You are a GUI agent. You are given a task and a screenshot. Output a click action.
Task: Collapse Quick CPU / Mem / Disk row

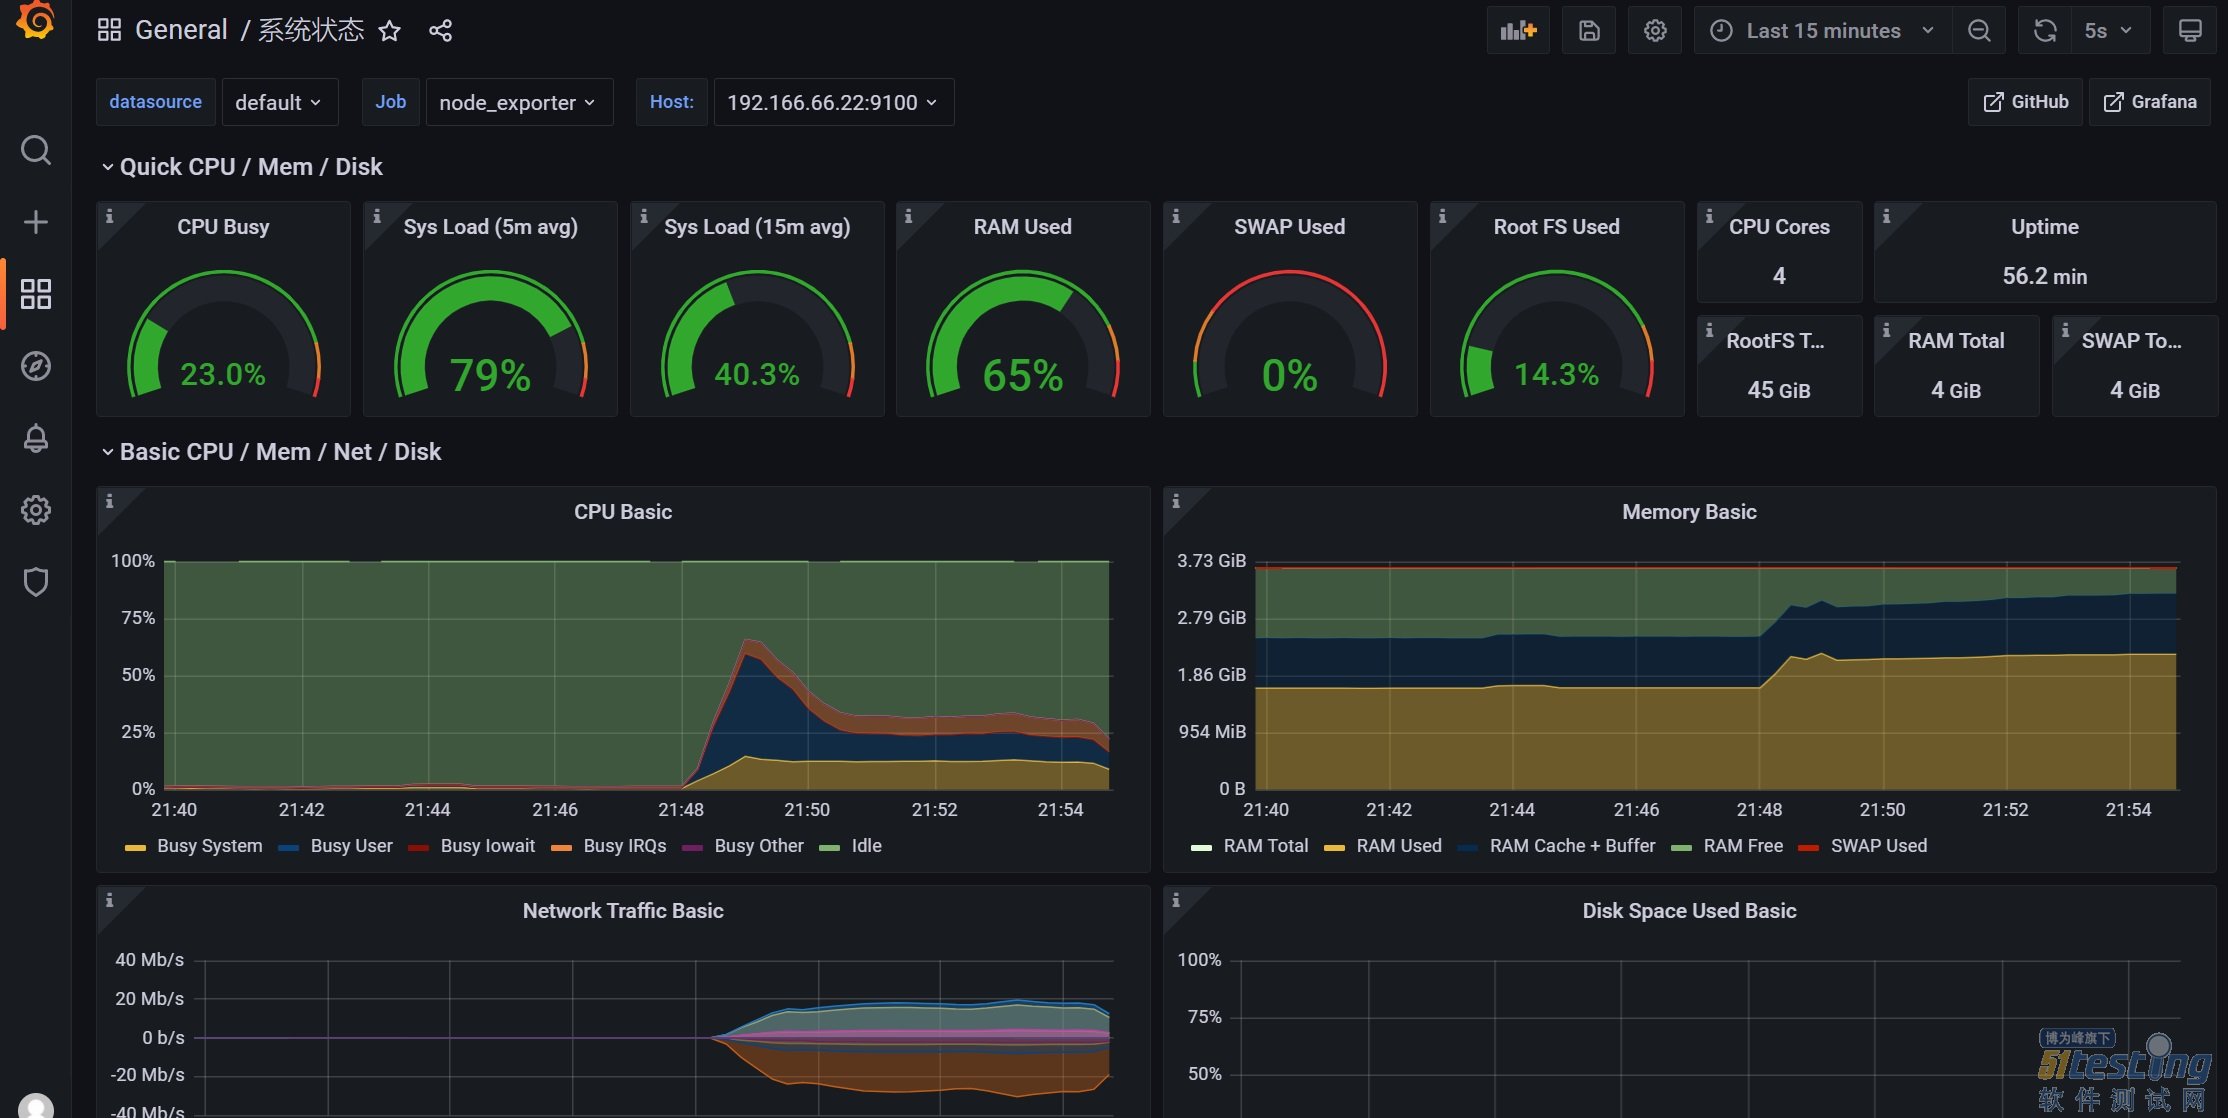click(242, 167)
